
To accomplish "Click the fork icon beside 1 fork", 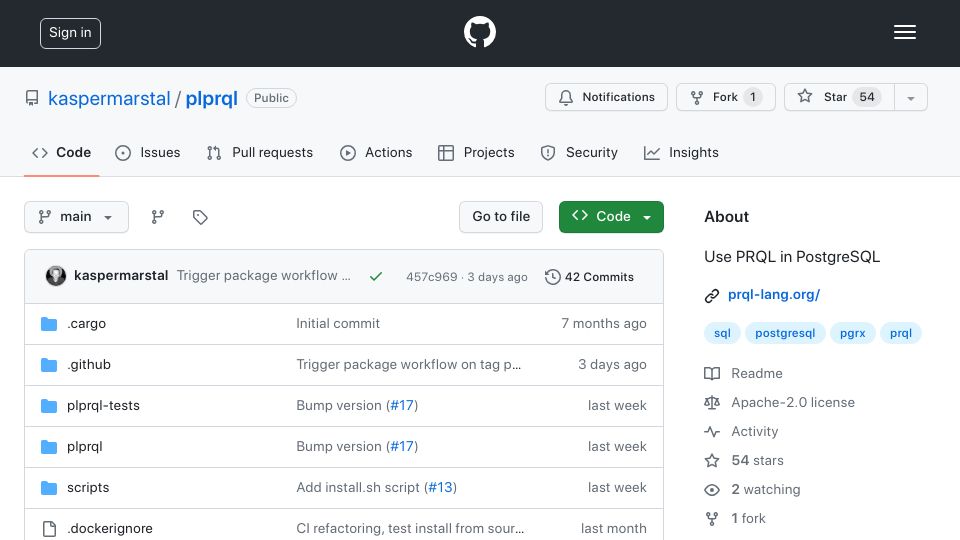I will (x=712, y=519).
